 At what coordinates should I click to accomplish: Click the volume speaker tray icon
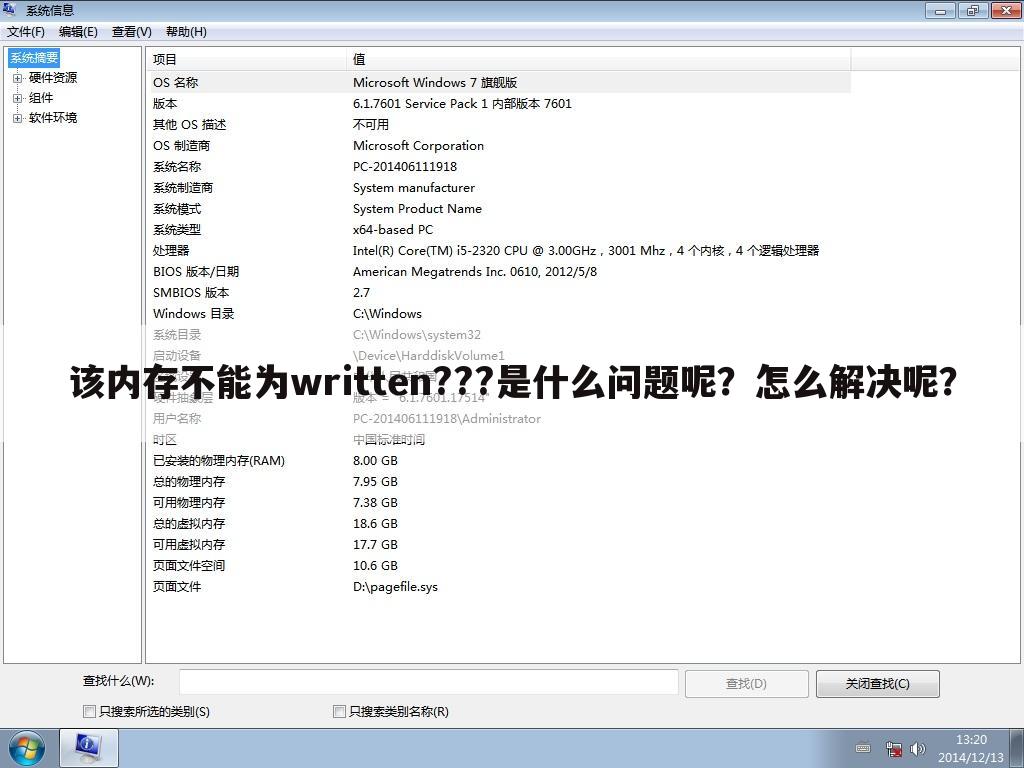[x=917, y=748]
